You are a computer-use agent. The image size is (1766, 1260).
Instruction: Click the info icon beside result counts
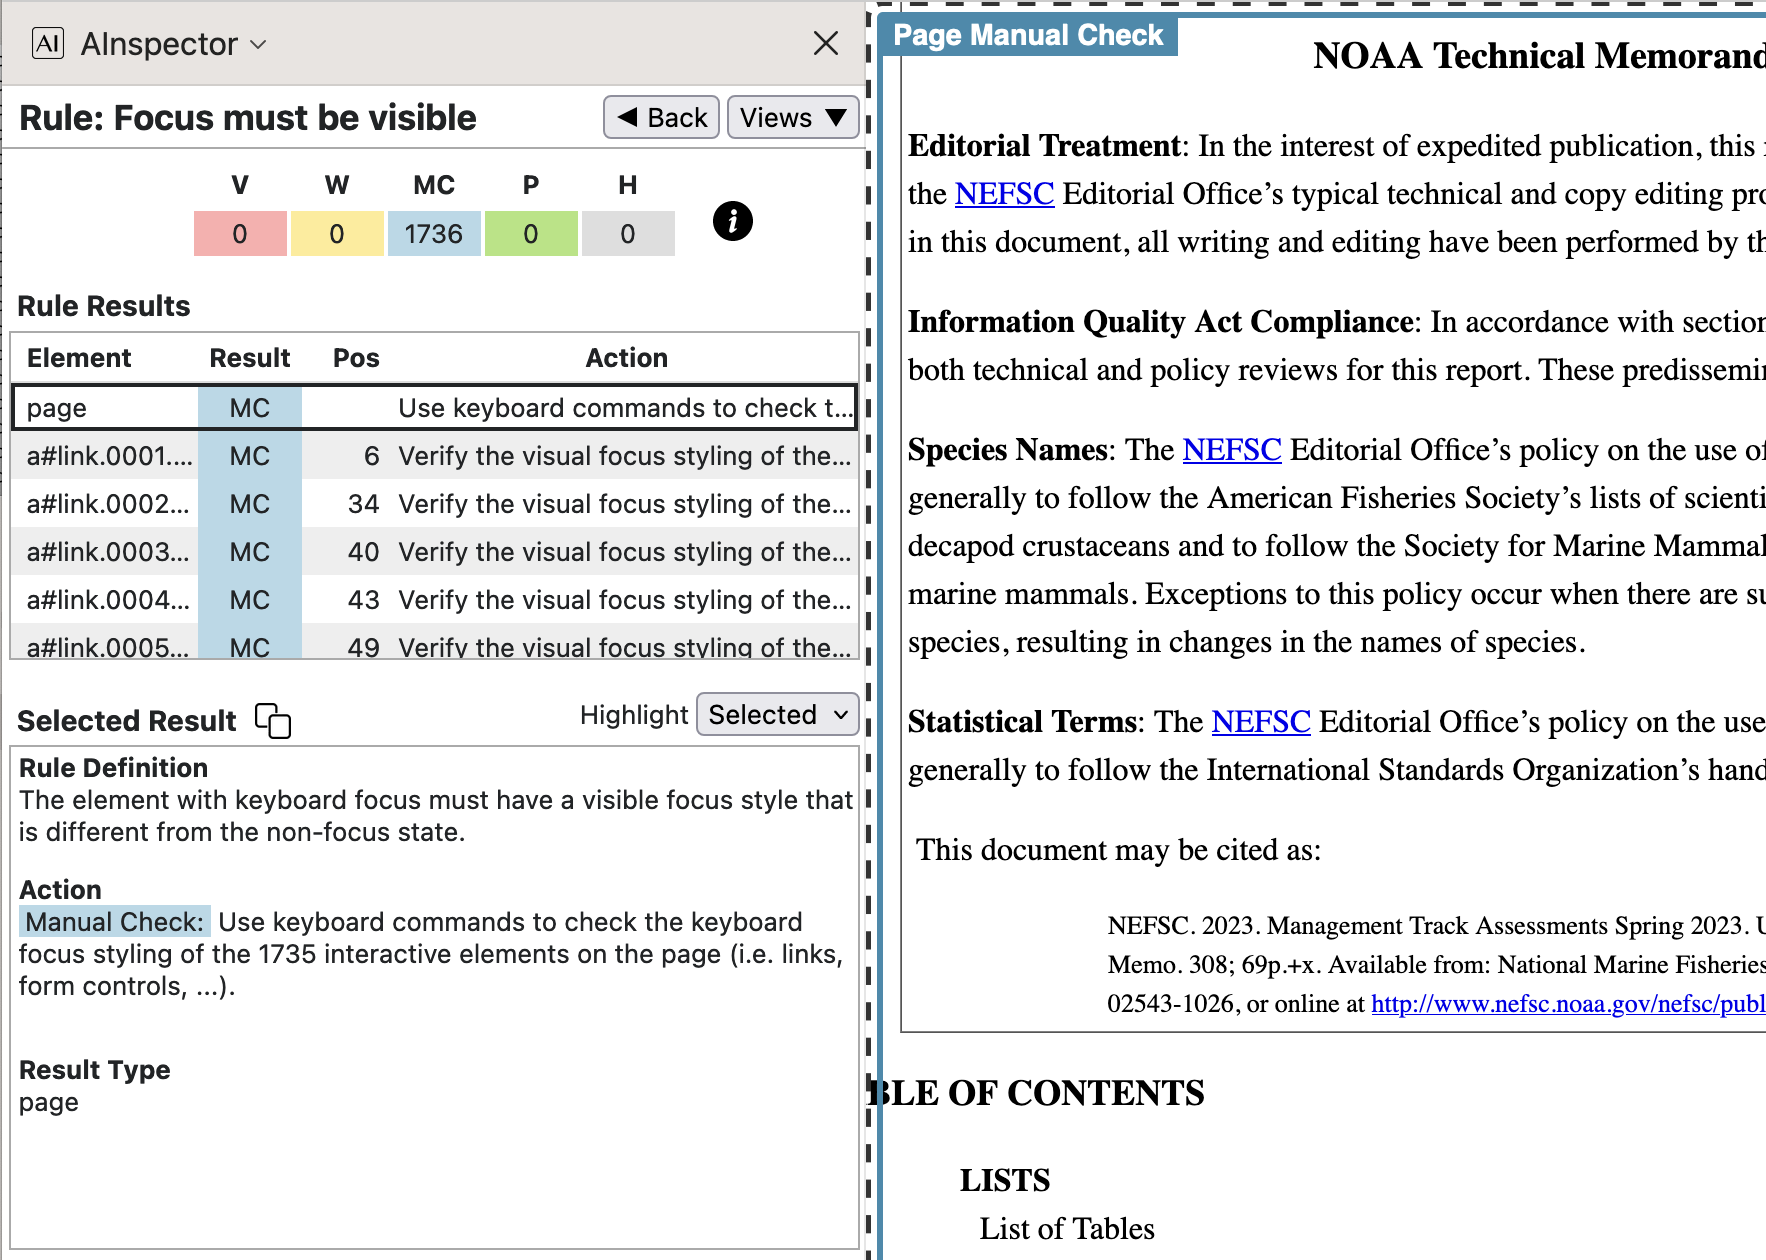coord(732,221)
